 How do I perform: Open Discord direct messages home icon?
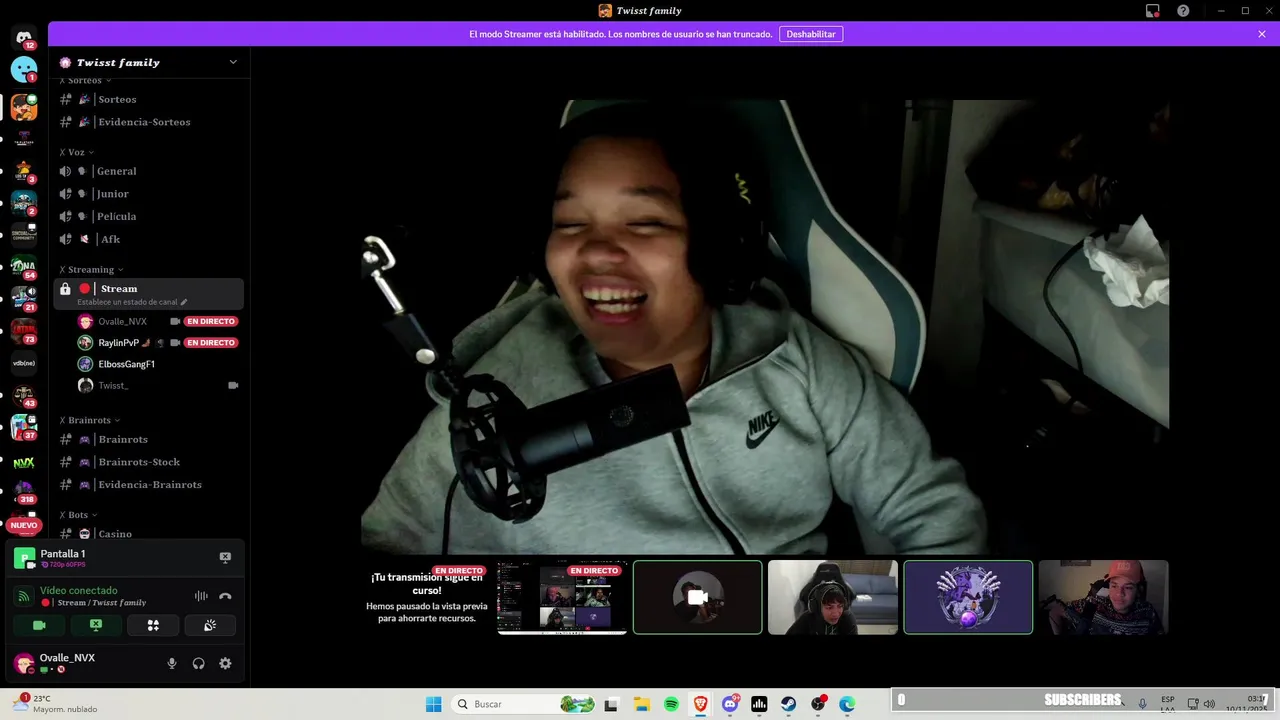[x=24, y=37]
